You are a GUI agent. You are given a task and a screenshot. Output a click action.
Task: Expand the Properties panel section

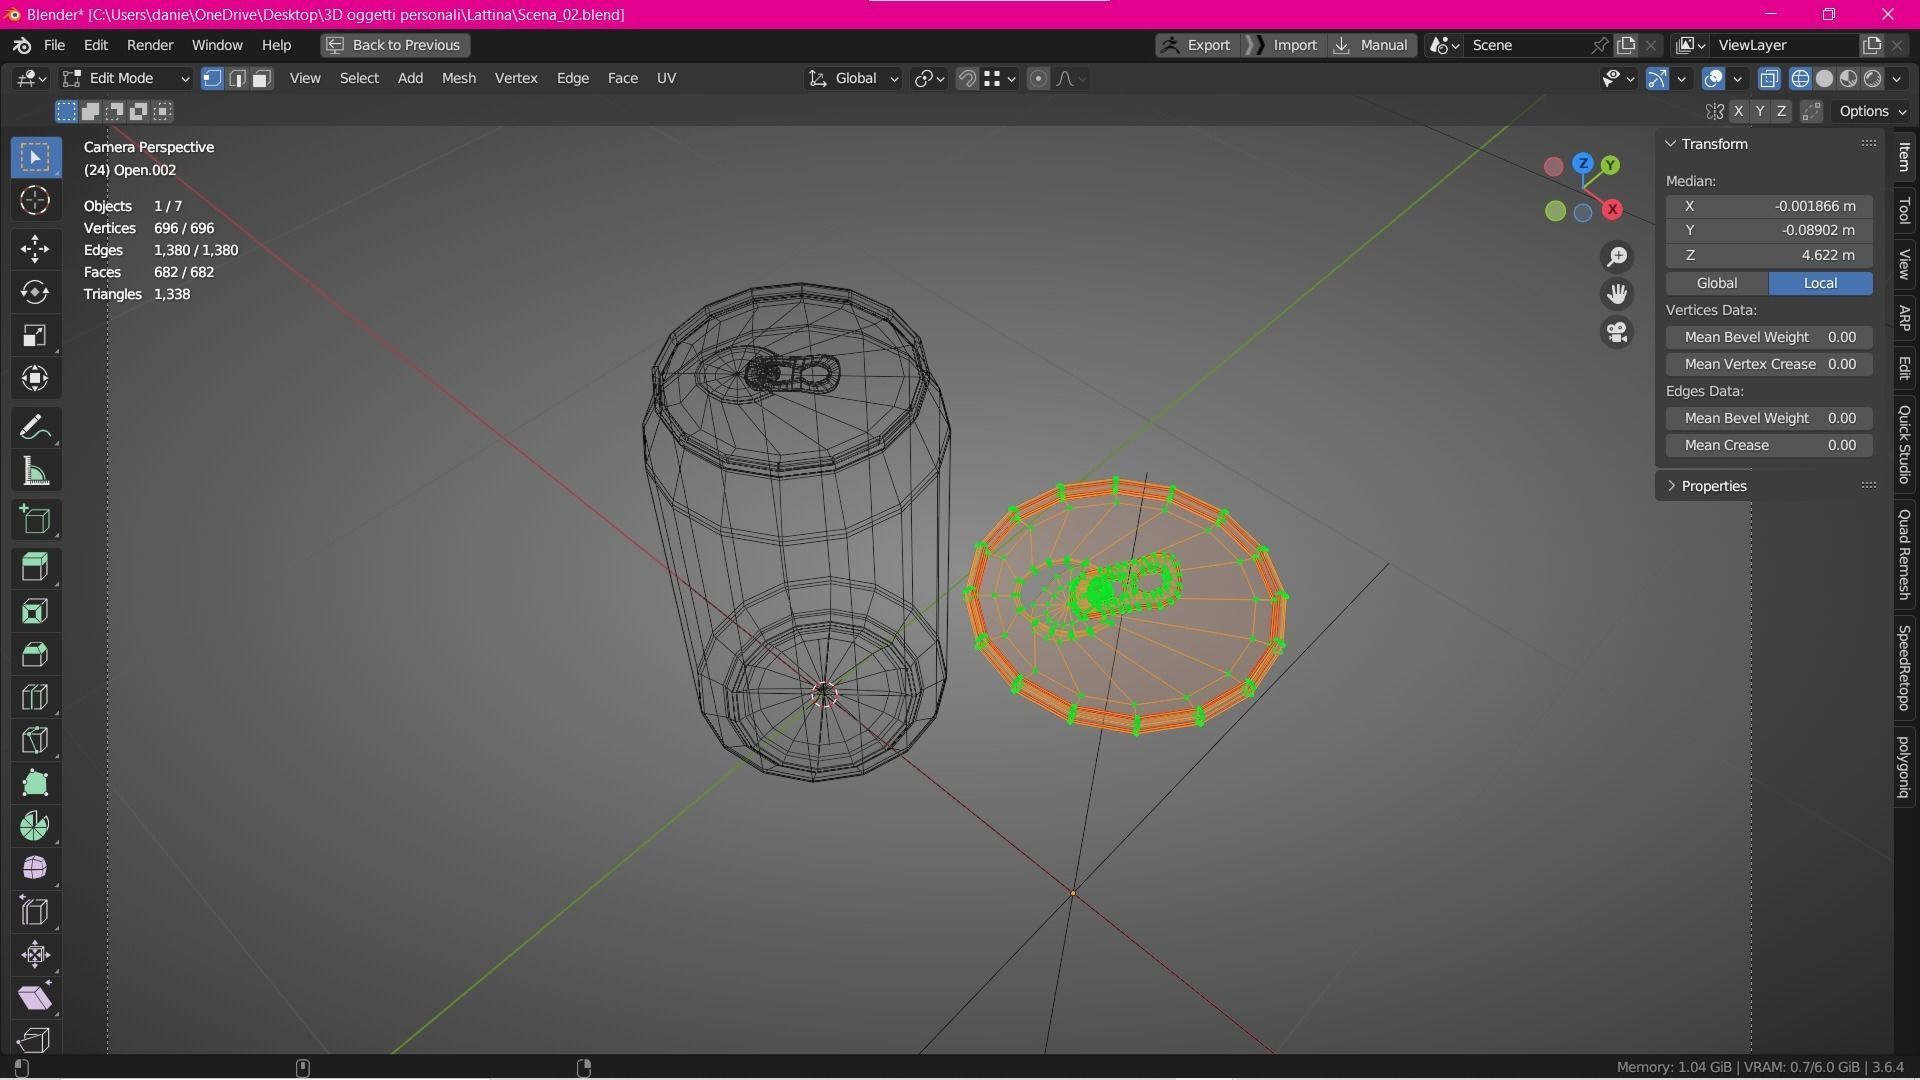pyautogui.click(x=1713, y=486)
